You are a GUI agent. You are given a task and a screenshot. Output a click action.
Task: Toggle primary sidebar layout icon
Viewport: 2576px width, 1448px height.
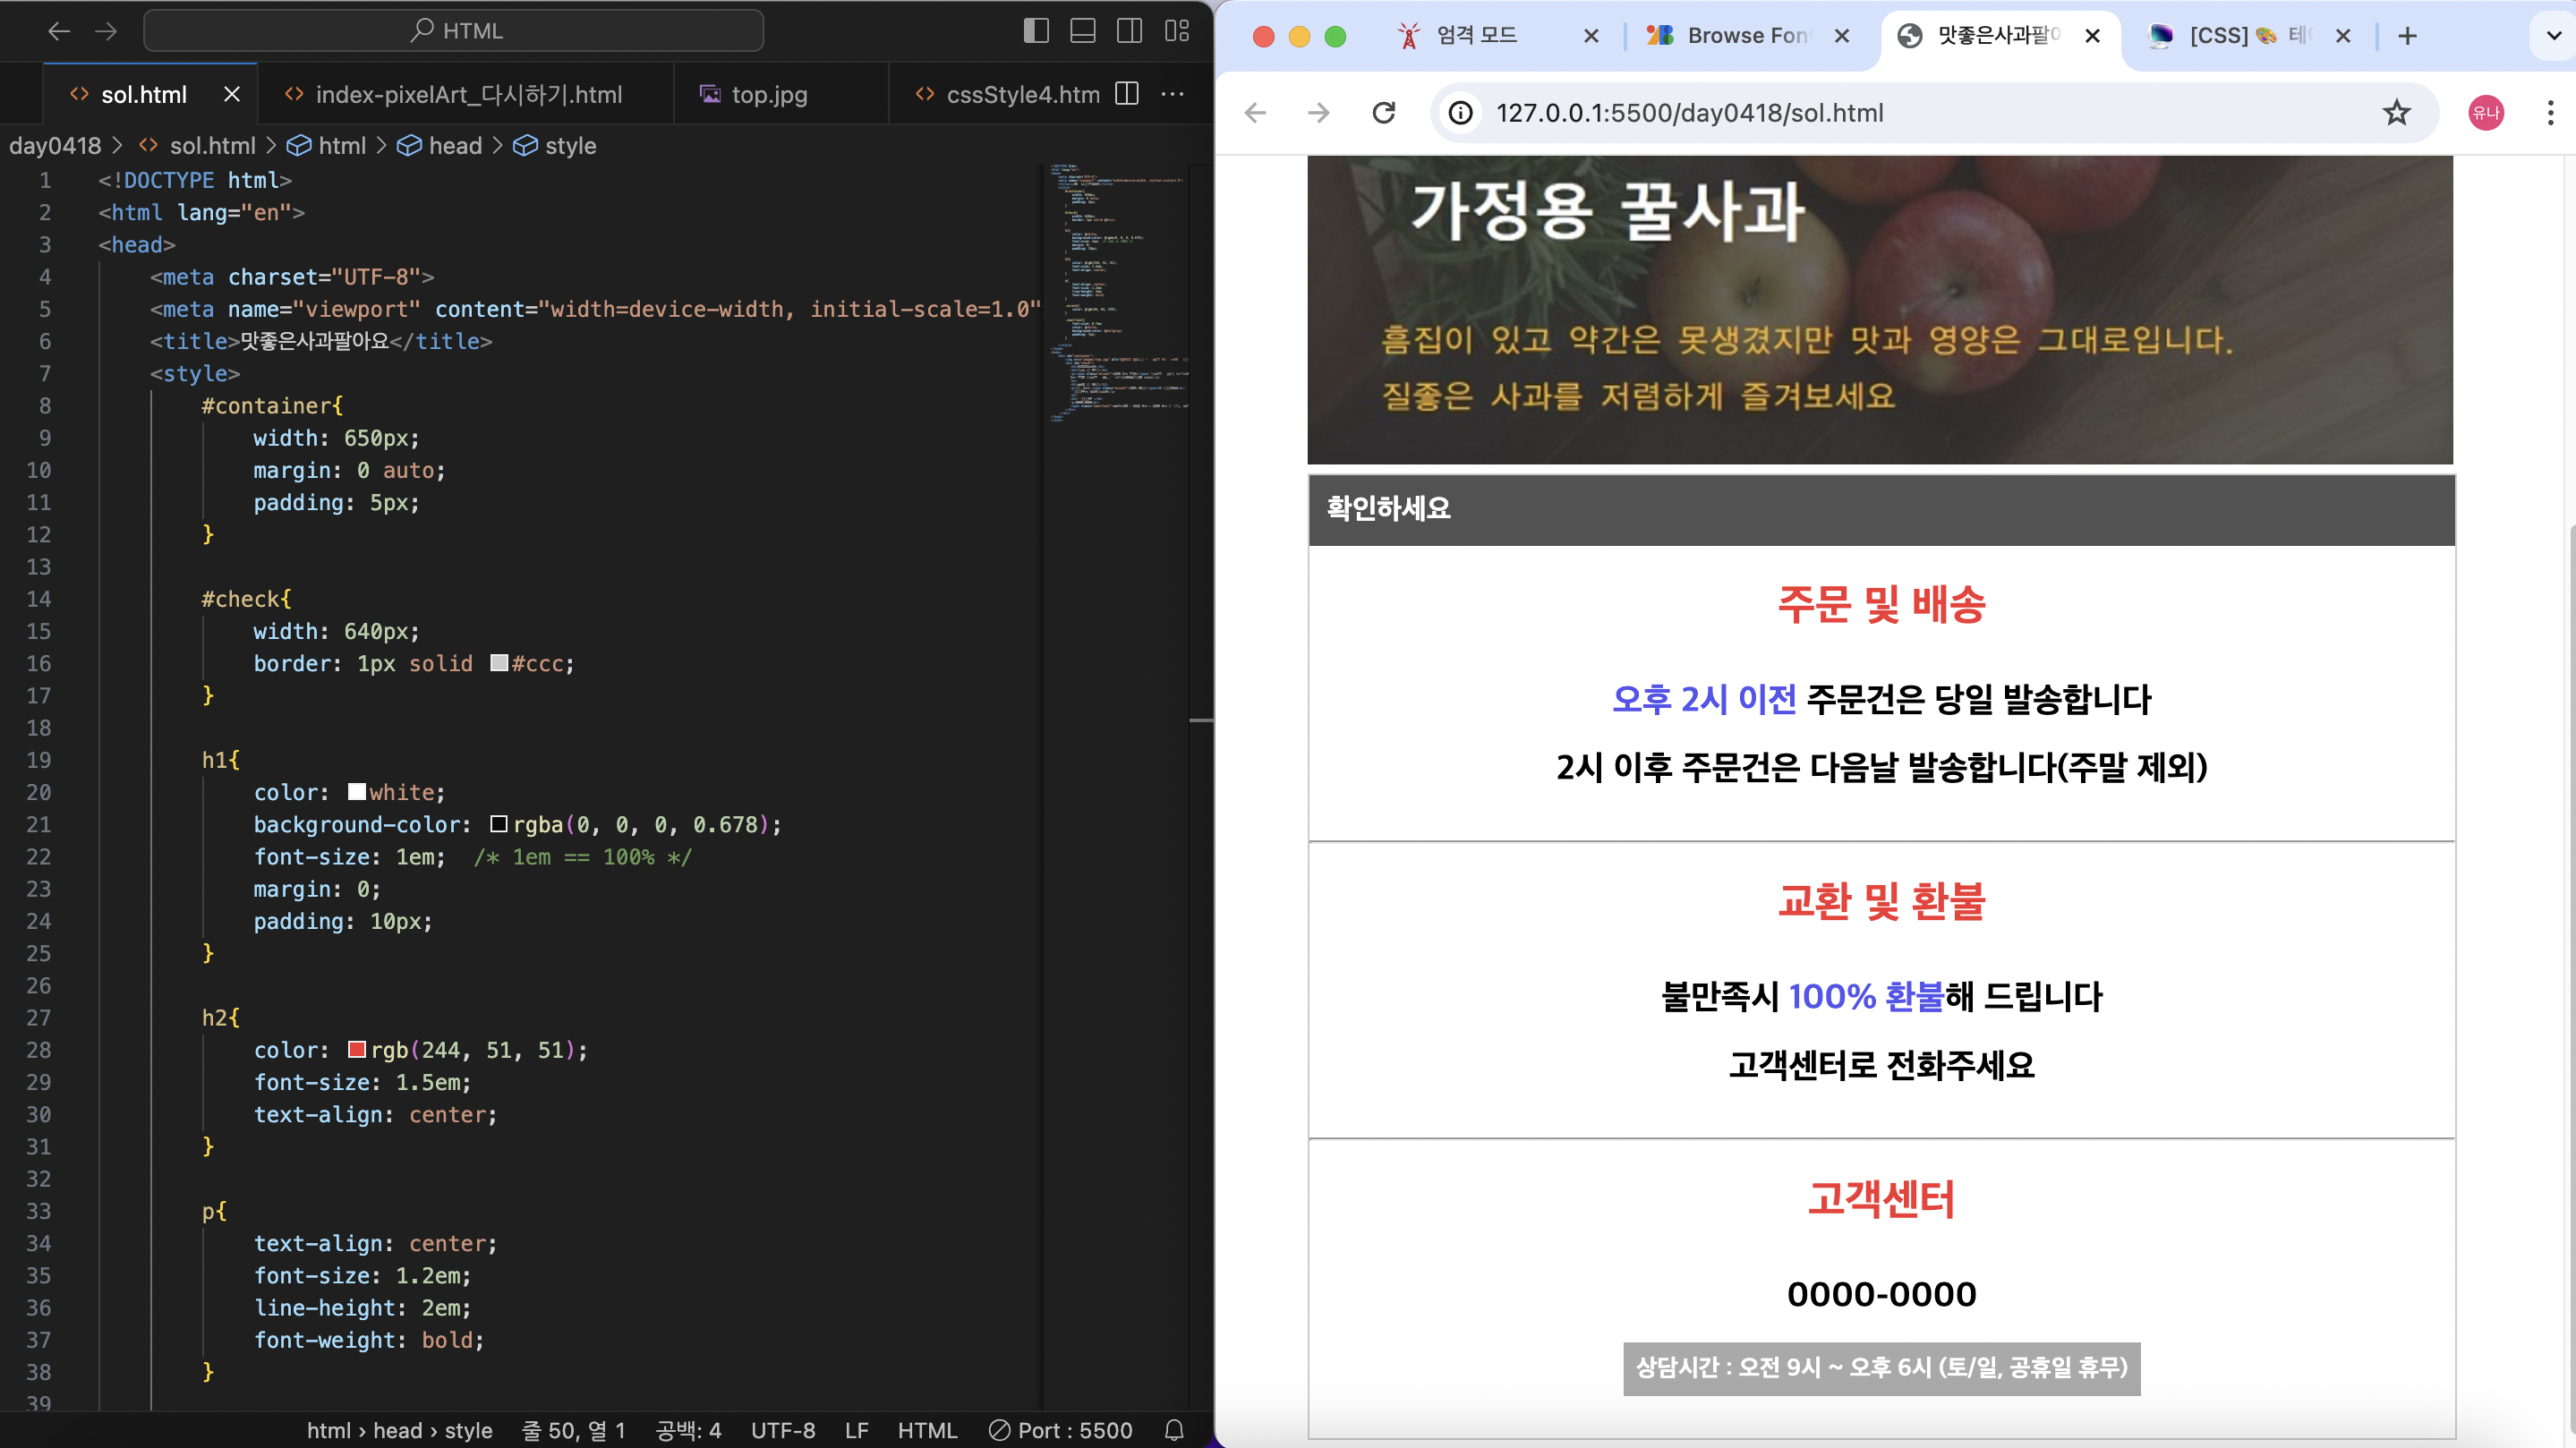click(1036, 31)
